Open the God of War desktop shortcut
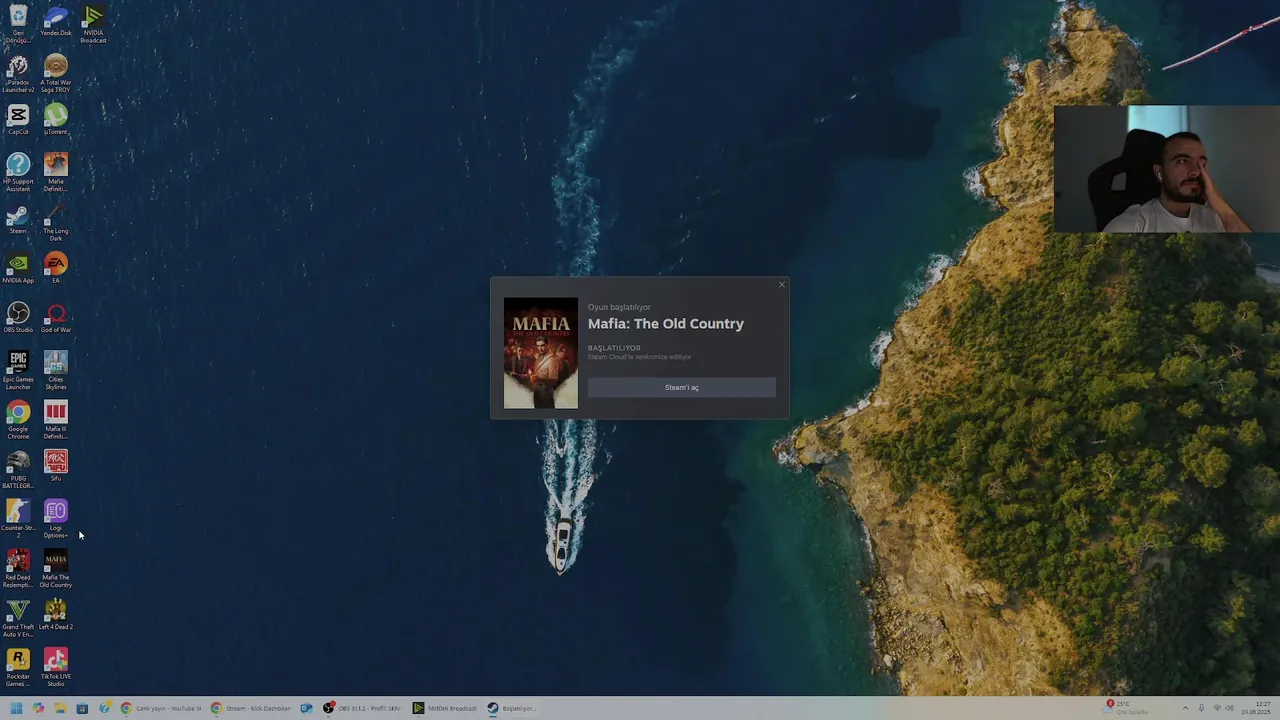1280x720 pixels. pyautogui.click(x=56, y=318)
